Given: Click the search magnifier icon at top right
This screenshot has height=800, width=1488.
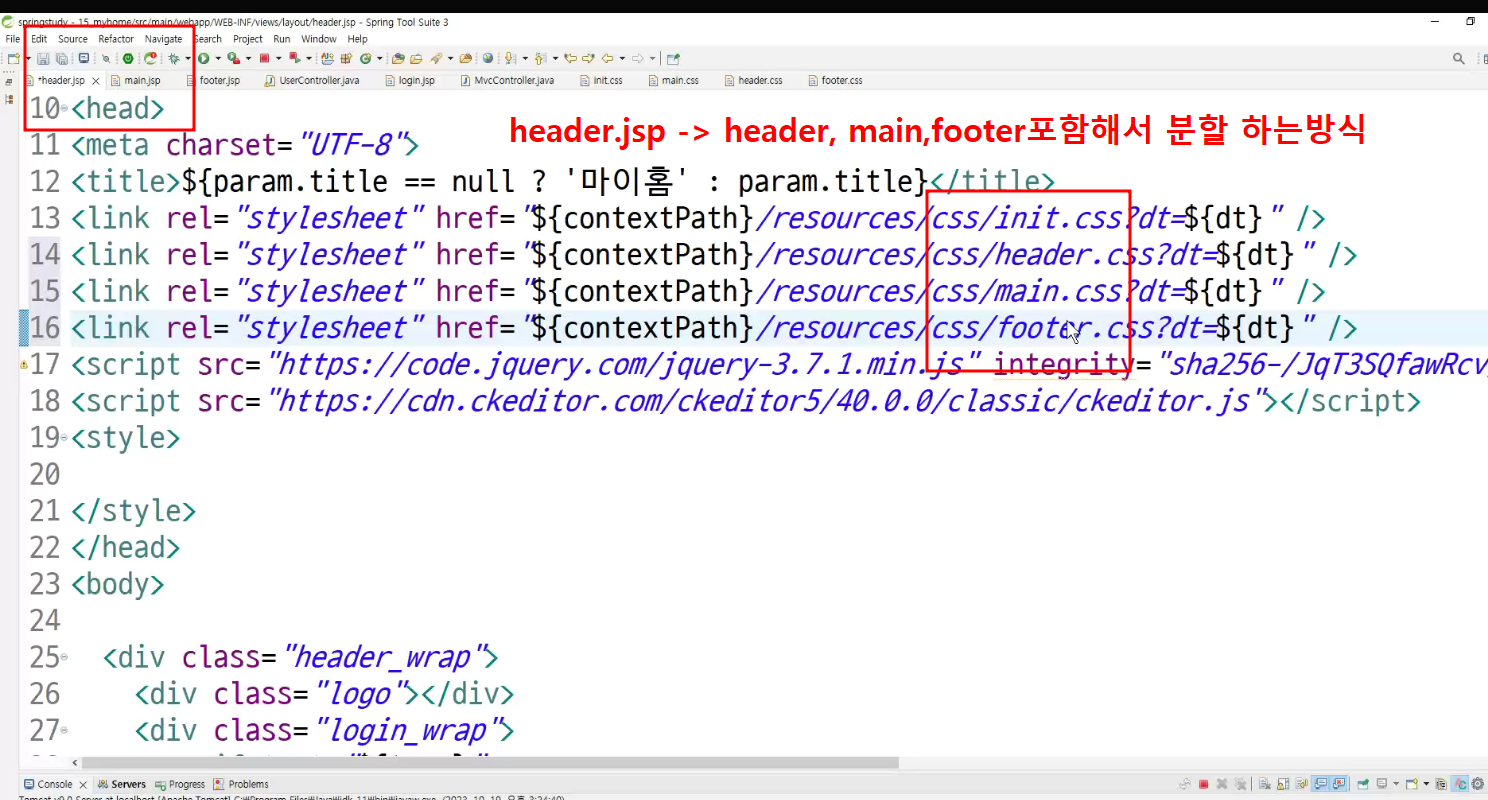Looking at the screenshot, I should coord(1459,59).
